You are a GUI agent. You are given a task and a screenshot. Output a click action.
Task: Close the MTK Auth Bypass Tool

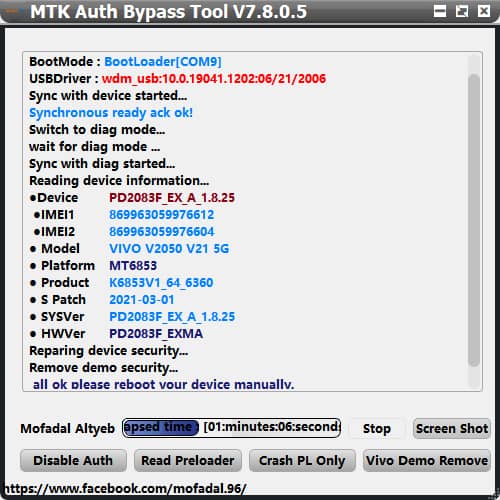click(484, 11)
